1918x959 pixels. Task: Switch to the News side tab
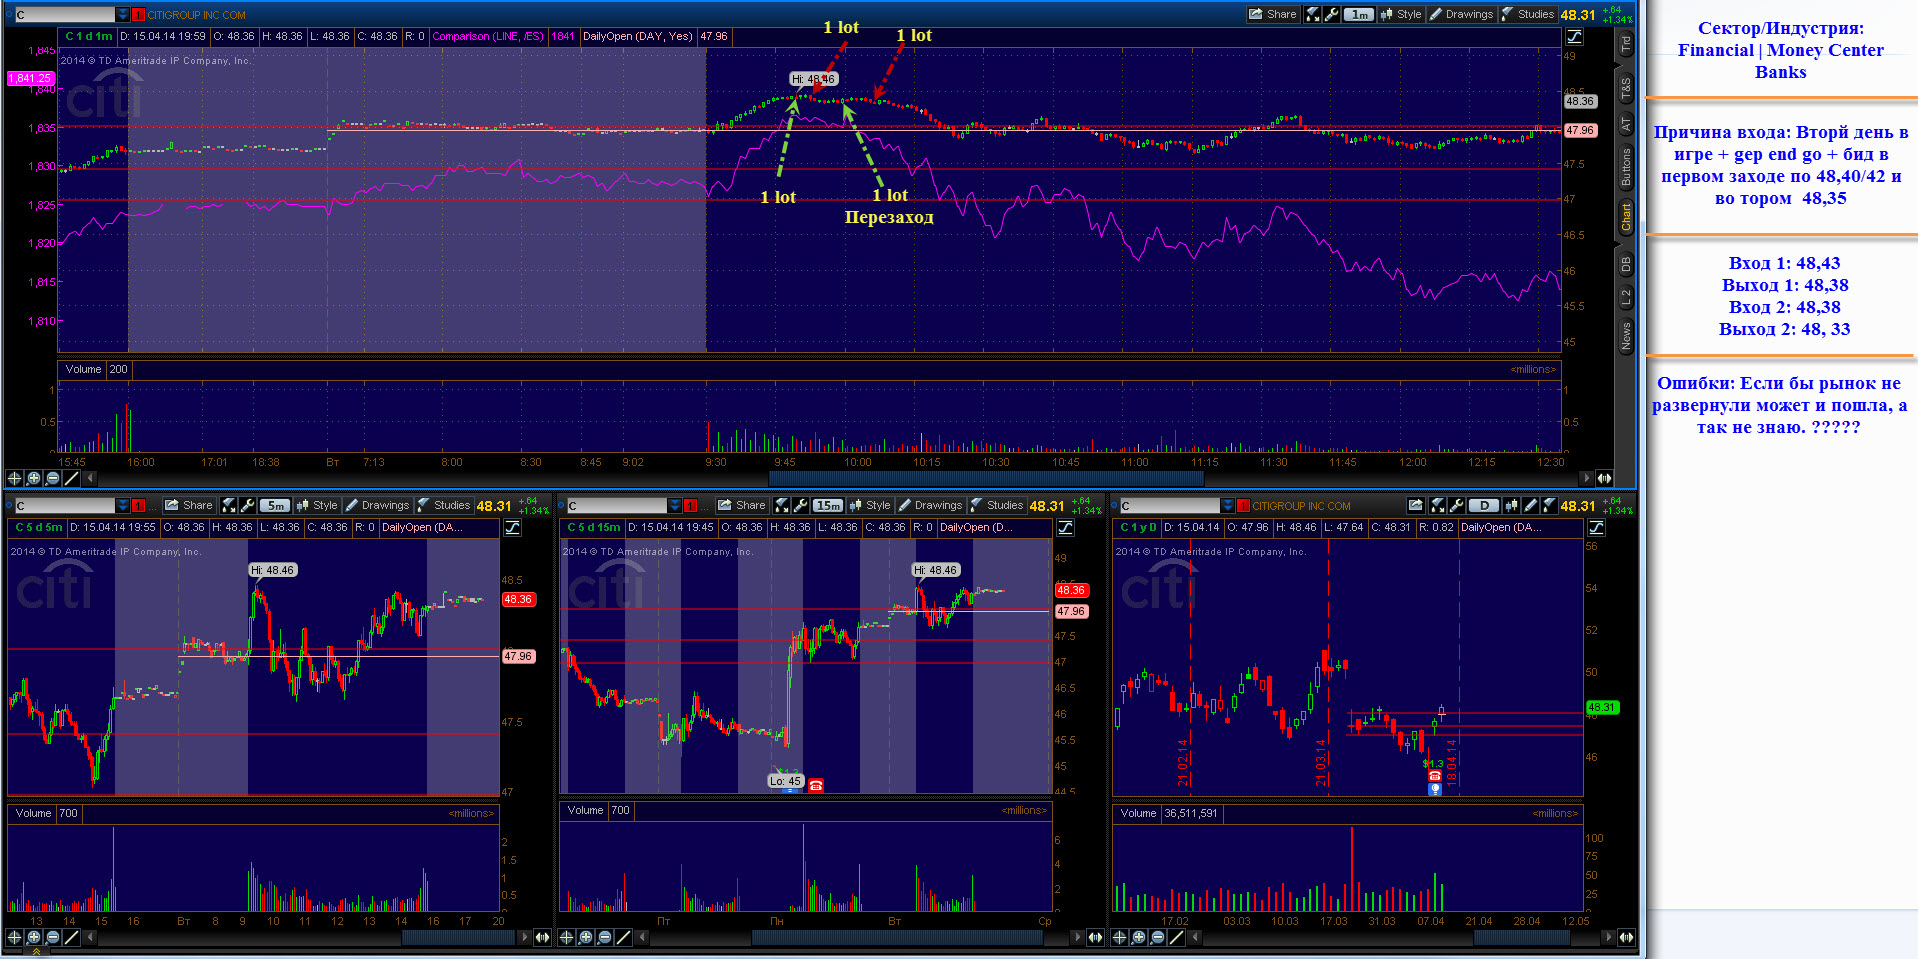(1625, 335)
